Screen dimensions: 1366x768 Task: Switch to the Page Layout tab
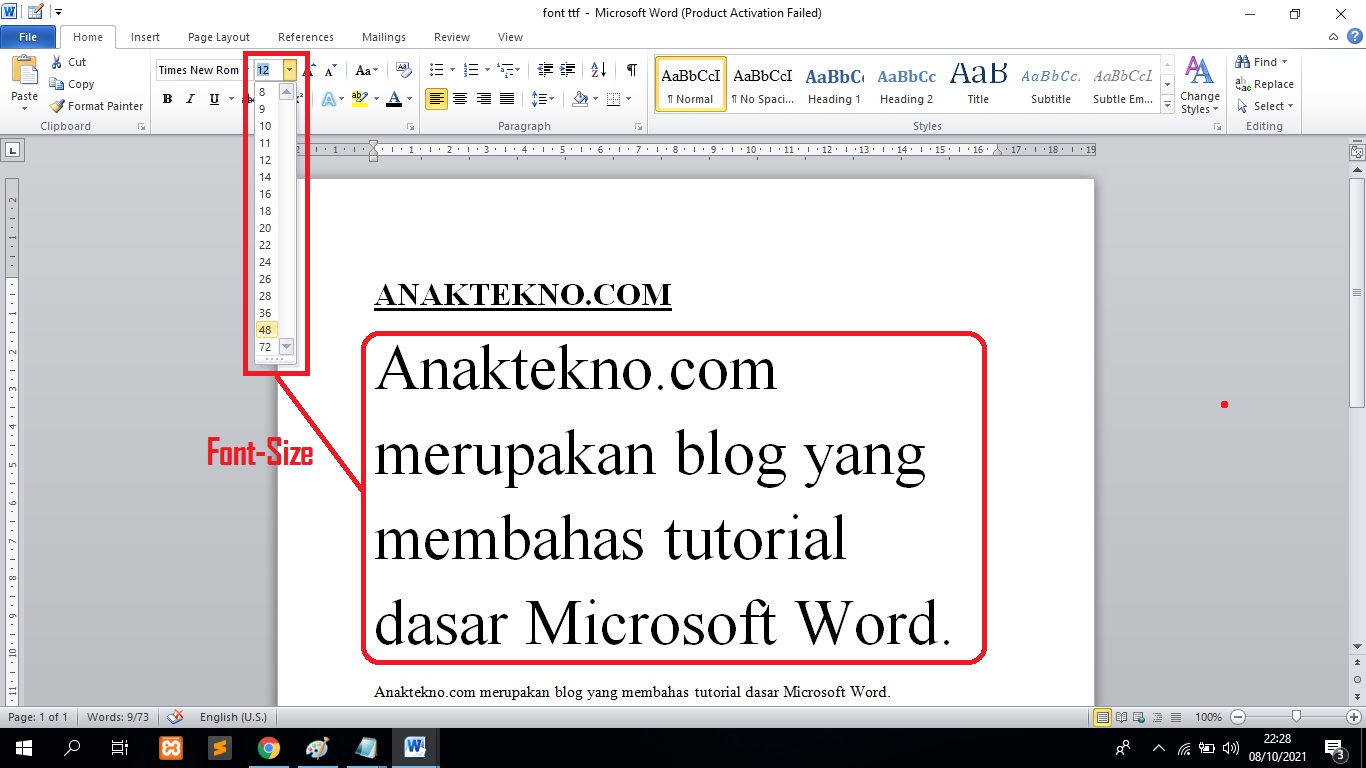pyautogui.click(x=219, y=37)
